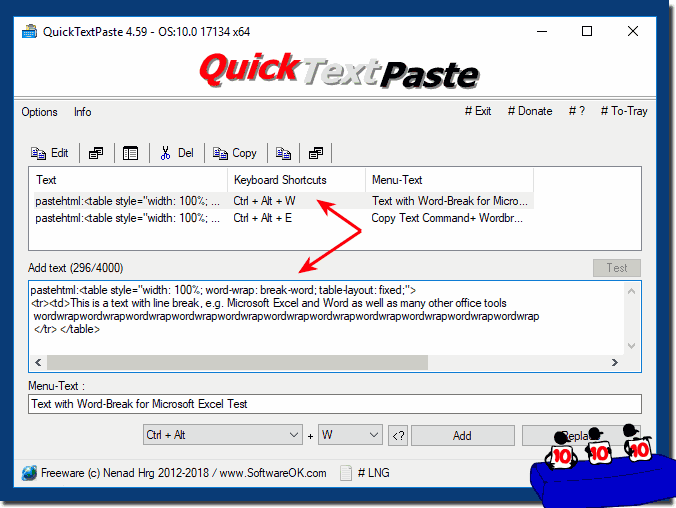The image size is (676, 508).
Task: Click the # LNG language option
Action: (x=373, y=473)
